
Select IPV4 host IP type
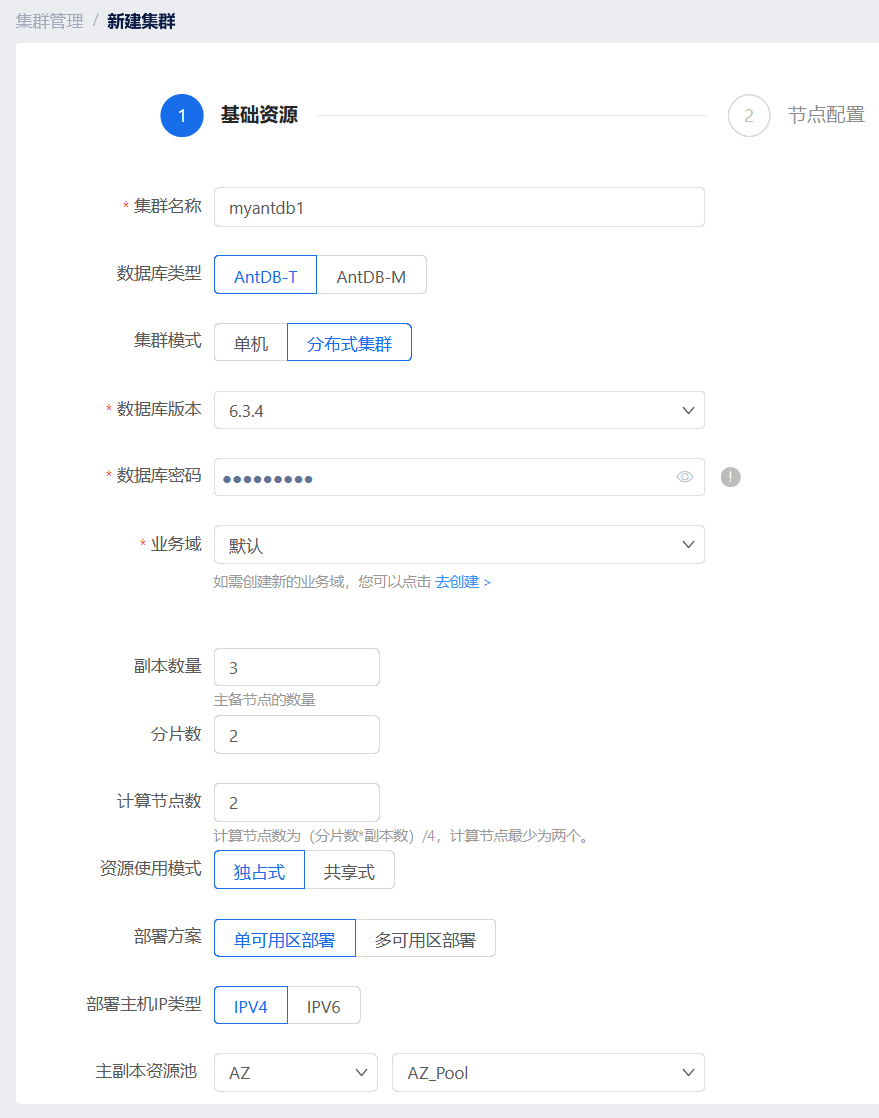tap(251, 1005)
